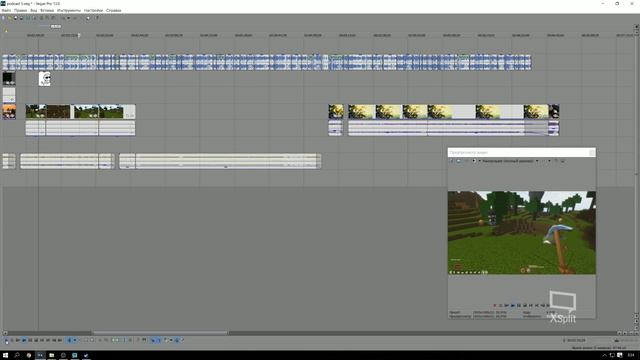
Task: Click the Minecraft frame in Video Preview
Action: tap(522, 233)
